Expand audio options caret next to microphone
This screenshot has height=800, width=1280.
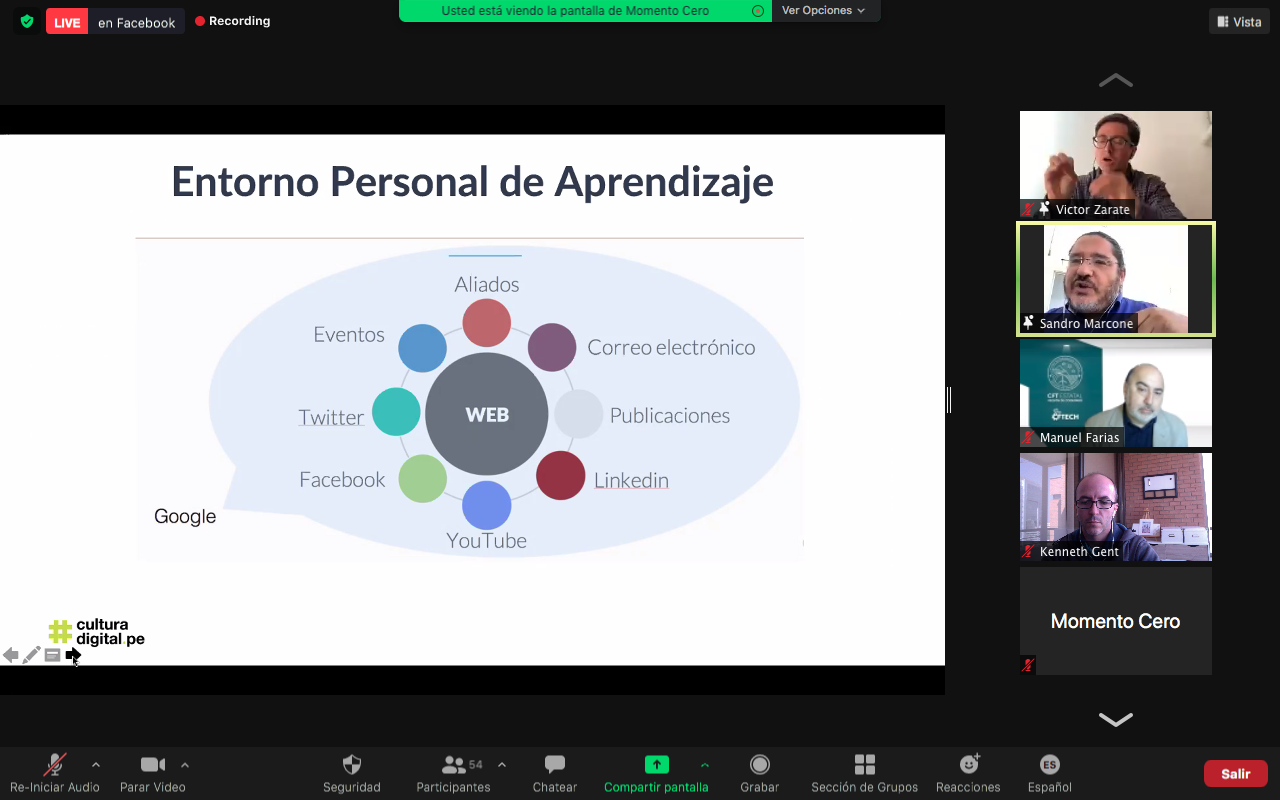pyautogui.click(x=96, y=765)
